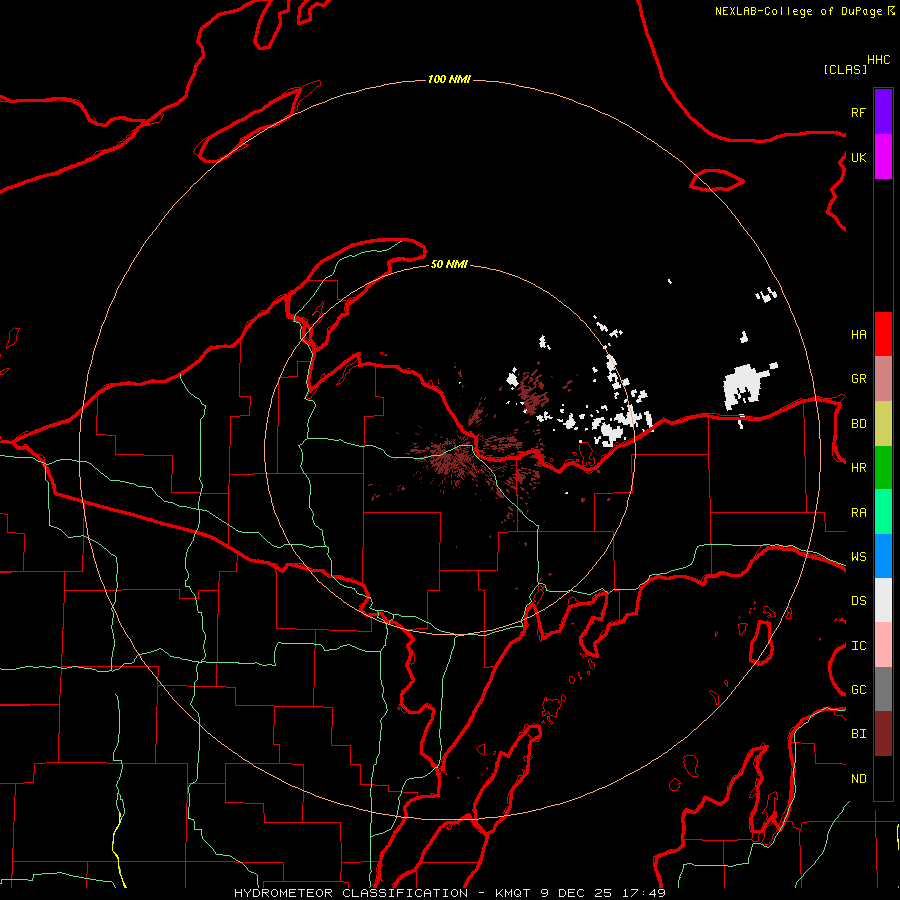Click the WS legend label

click(859, 557)
